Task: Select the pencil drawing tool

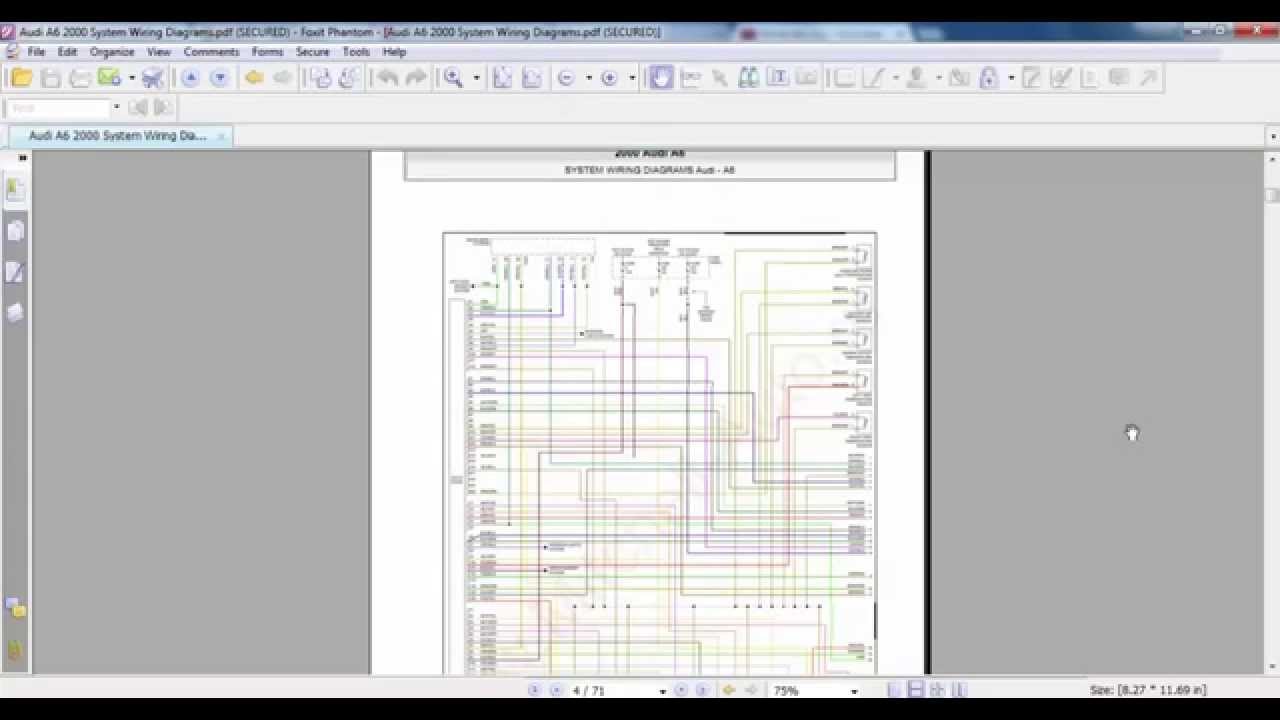Action: (x=873, y=78)
